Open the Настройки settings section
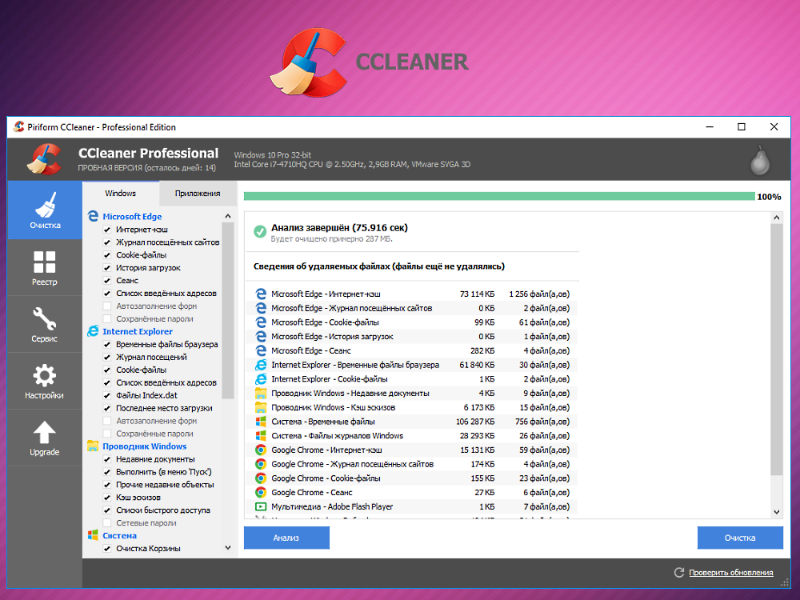Screen dimensions: 800x600 tap(44, 381)
